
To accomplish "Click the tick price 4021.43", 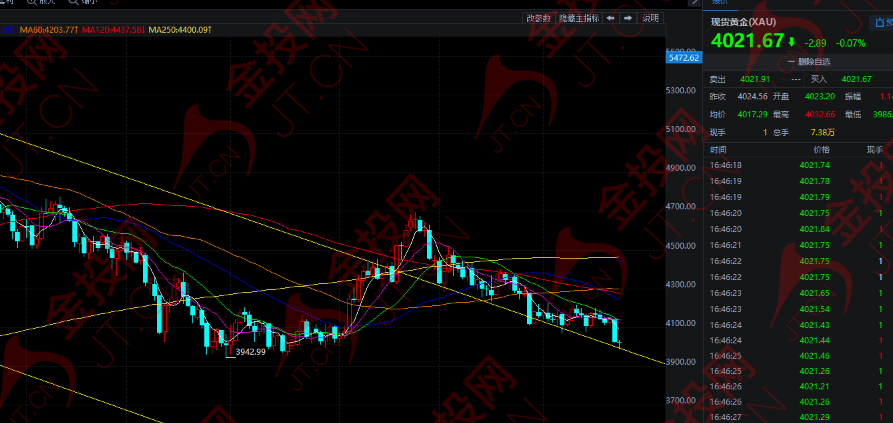I will pos(814,325).
